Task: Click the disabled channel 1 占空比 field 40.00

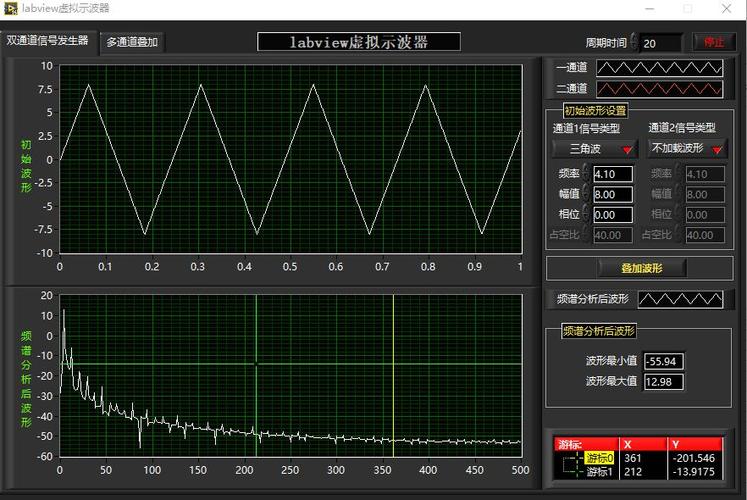Action: click(613, 235)
